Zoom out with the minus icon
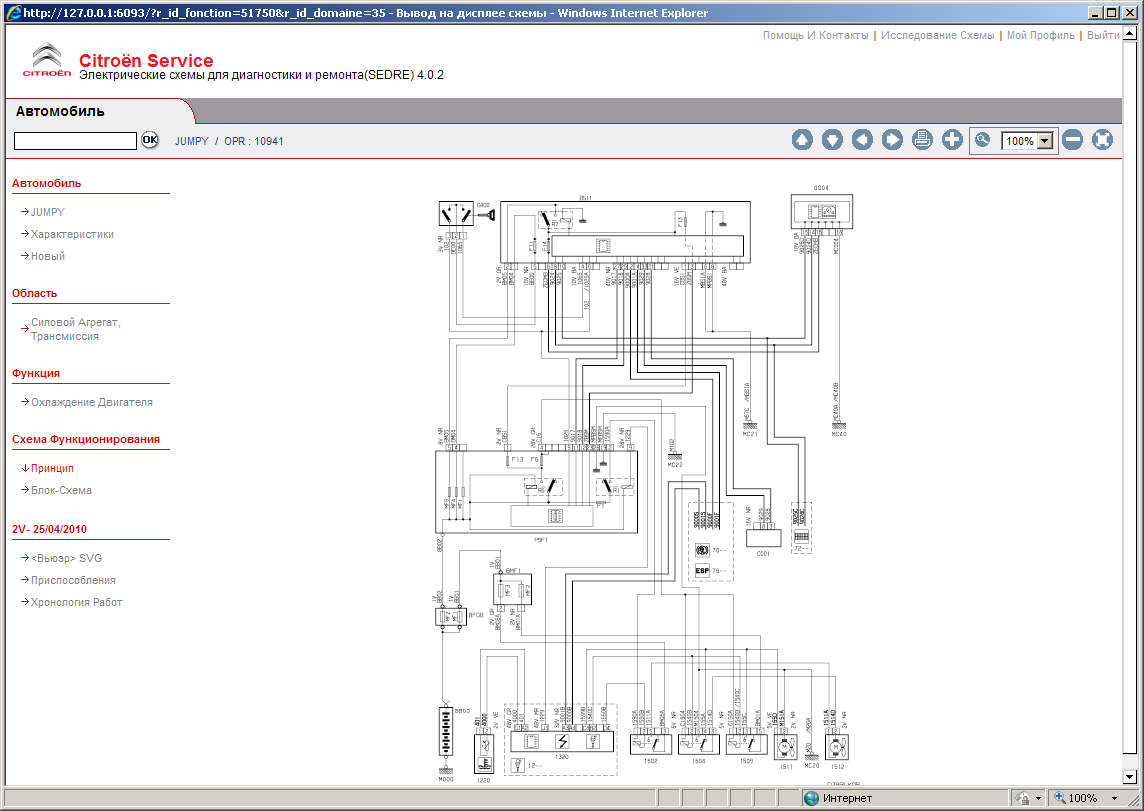This screenshot has height=811, width=1144. [1072, 139]
